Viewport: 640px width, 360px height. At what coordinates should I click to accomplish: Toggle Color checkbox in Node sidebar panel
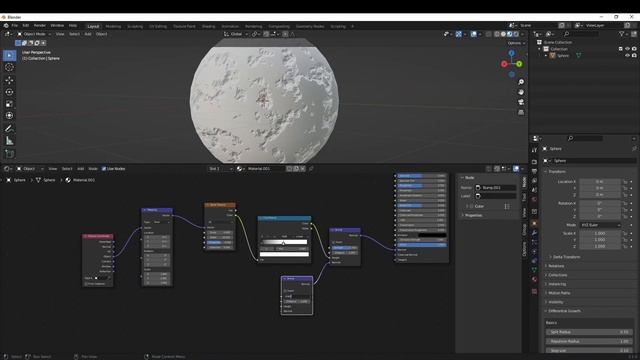[471, 207]
